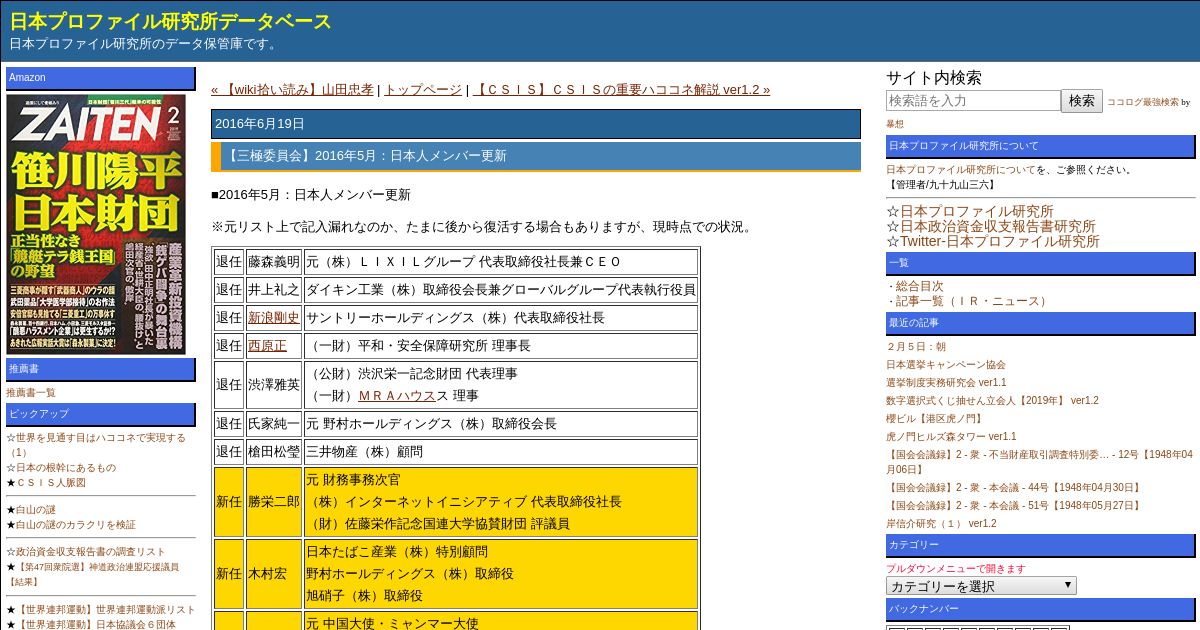
Task: Click table cell 勝栄二郎
Action: (274, 502)
